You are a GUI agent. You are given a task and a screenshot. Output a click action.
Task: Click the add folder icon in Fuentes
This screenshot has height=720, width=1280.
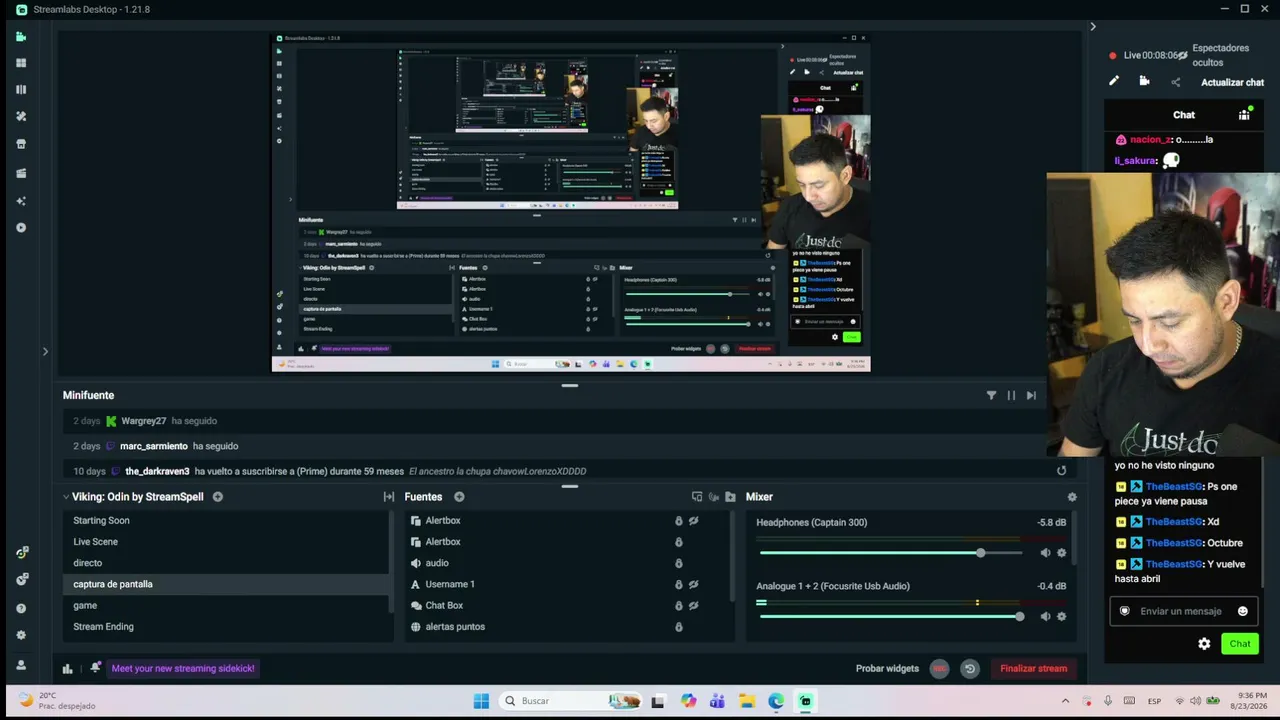tap(730, 497)
